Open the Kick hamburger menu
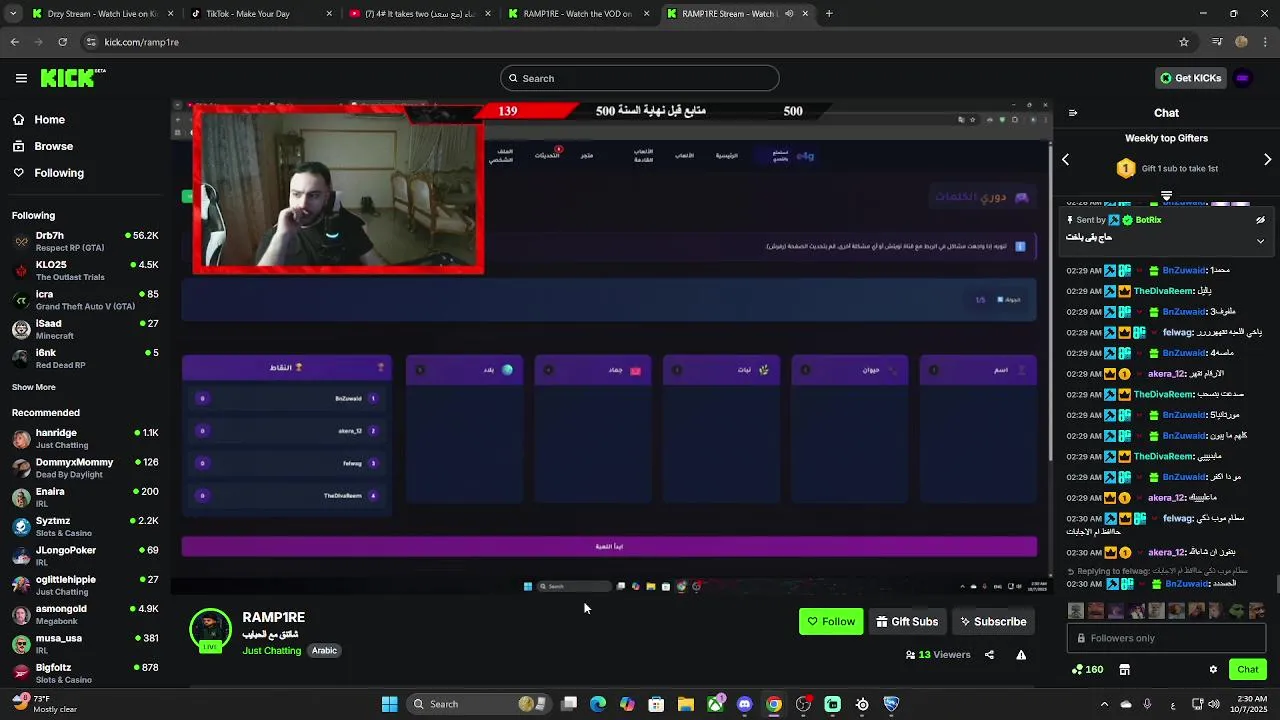Image resolution: width=1280 pixels, height=720 pixels. click(x=21, y=78)
